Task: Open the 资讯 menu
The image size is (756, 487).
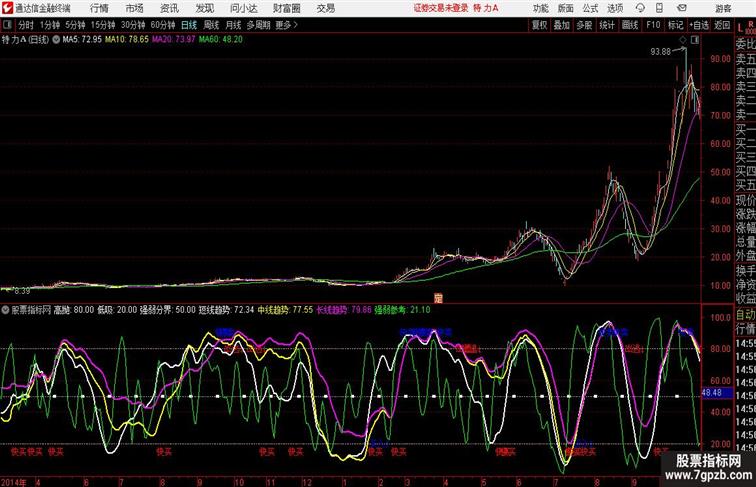Action: pyautogui.click(x=169, y=8)
